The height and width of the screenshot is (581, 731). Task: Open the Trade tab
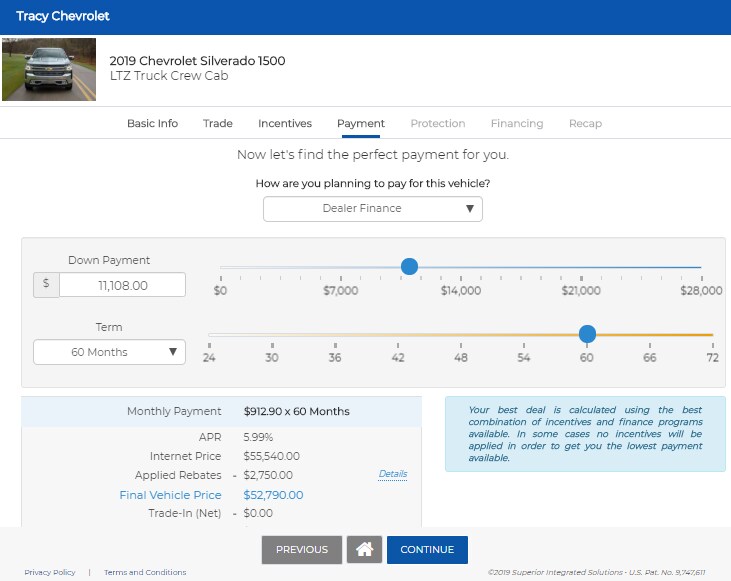tap(218, 124)
